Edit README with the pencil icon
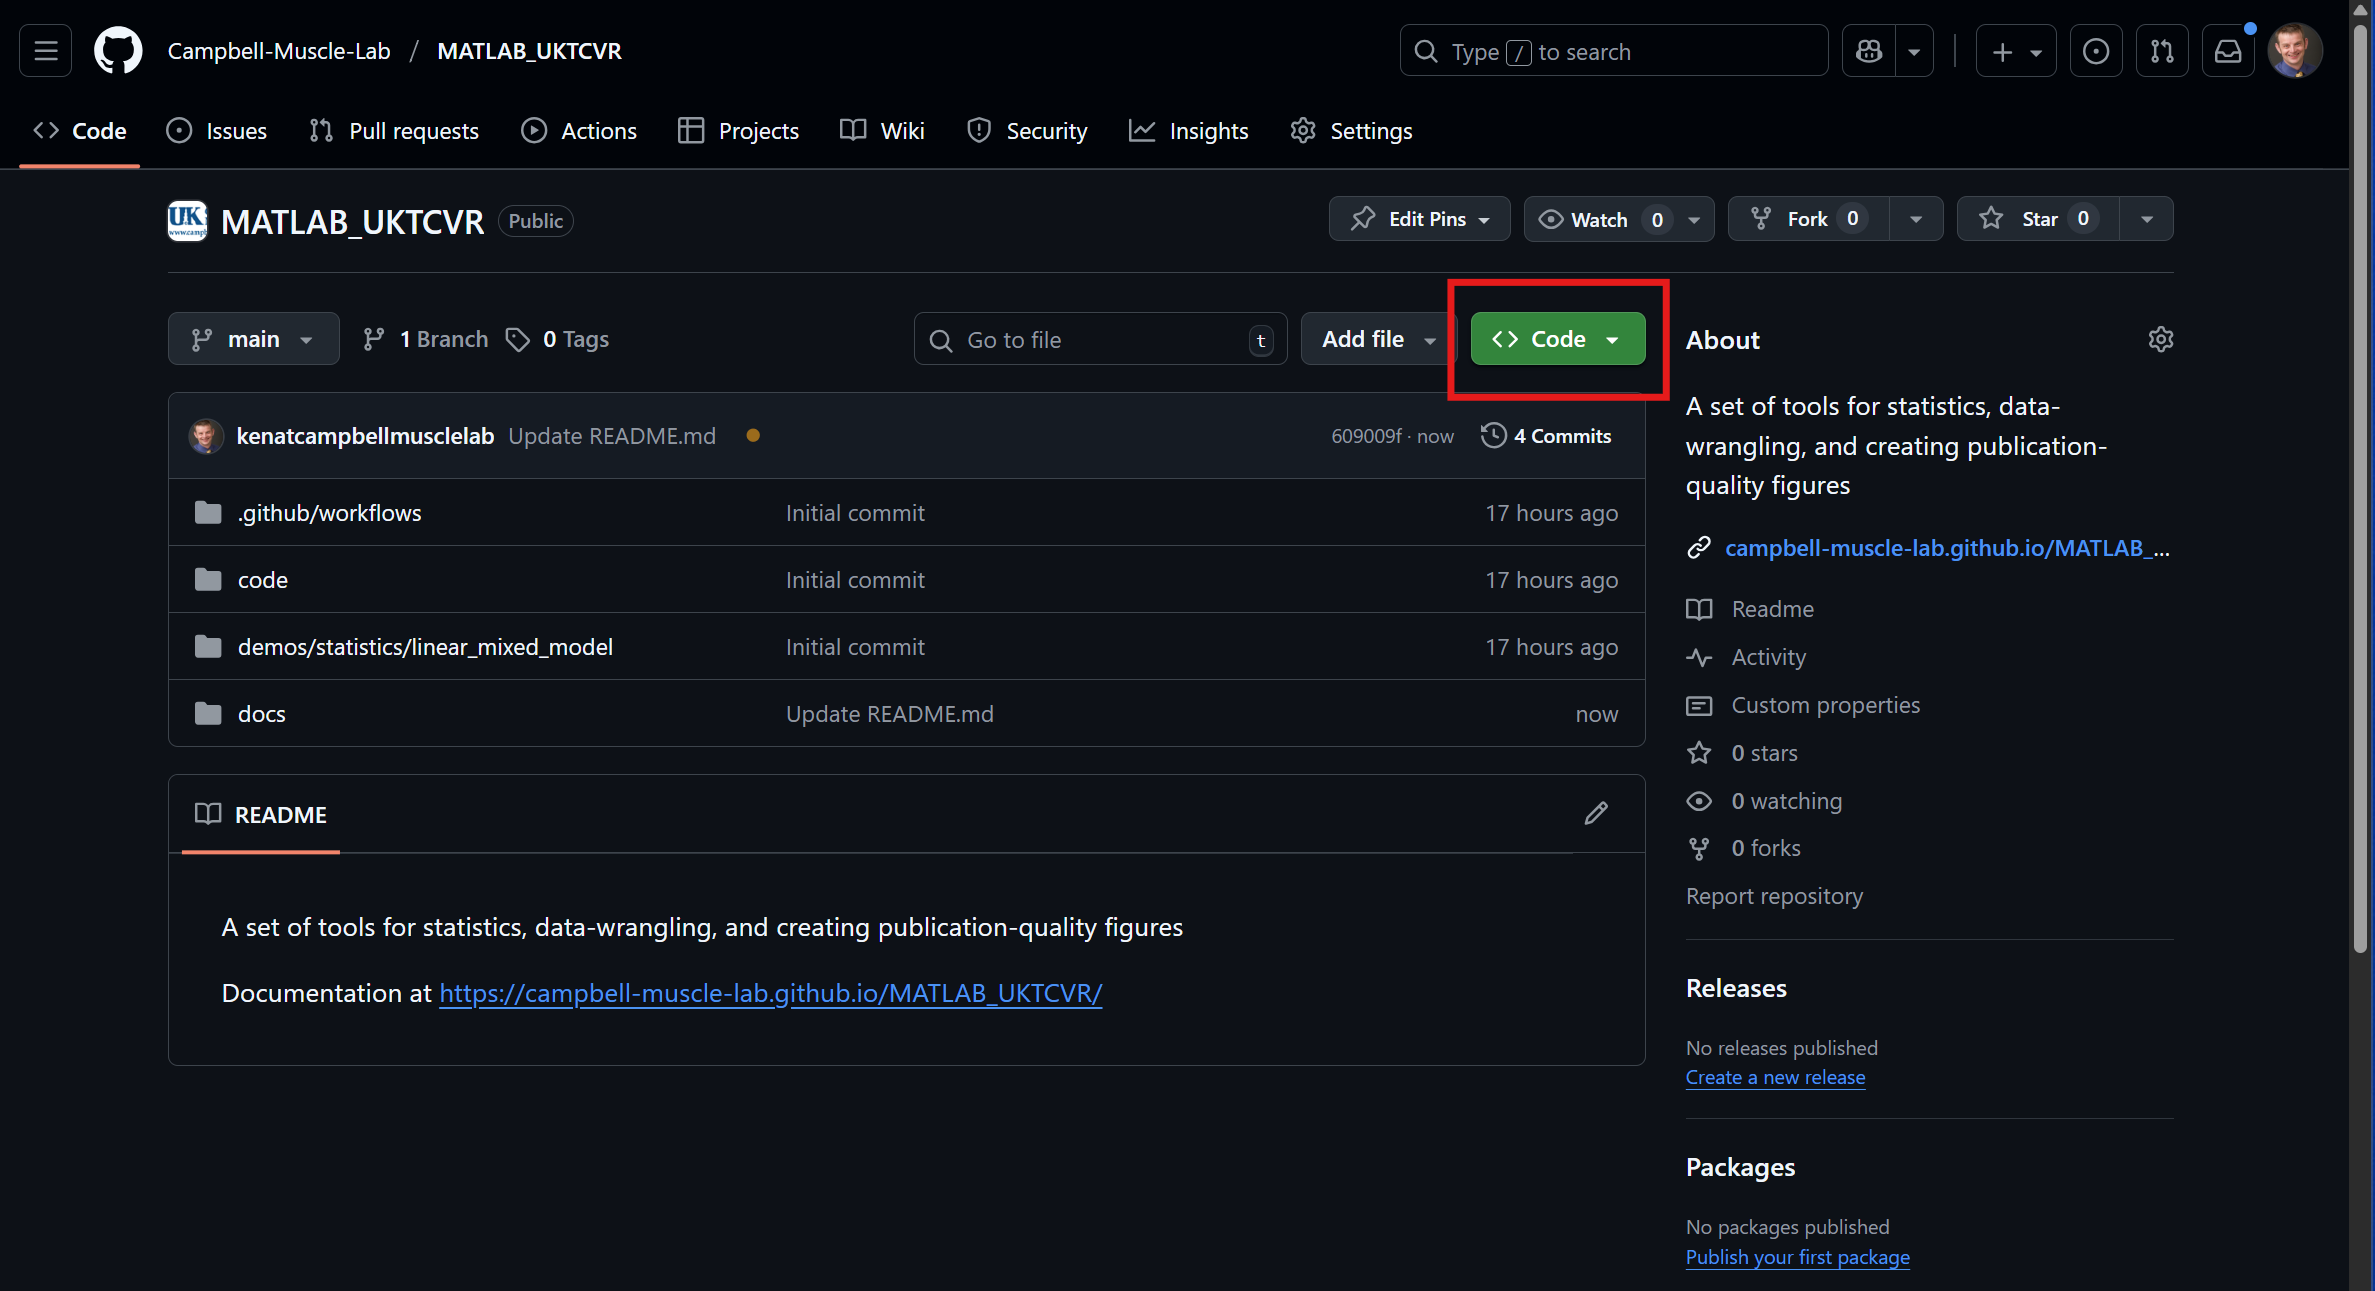2375x1291 pixels. pos(1596,813)
